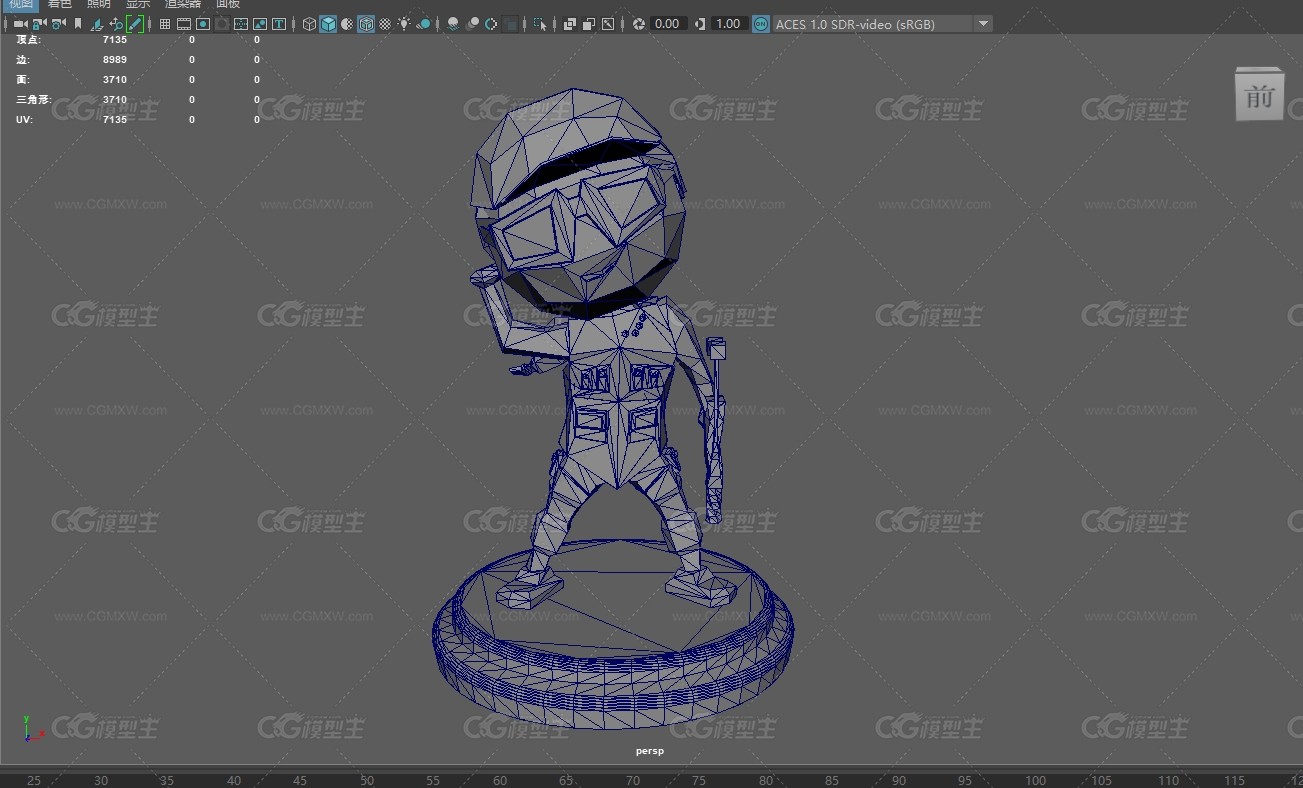Click the camera Bookmarks icon
The height and width of the screenshot is (788, 1303).
78,24
